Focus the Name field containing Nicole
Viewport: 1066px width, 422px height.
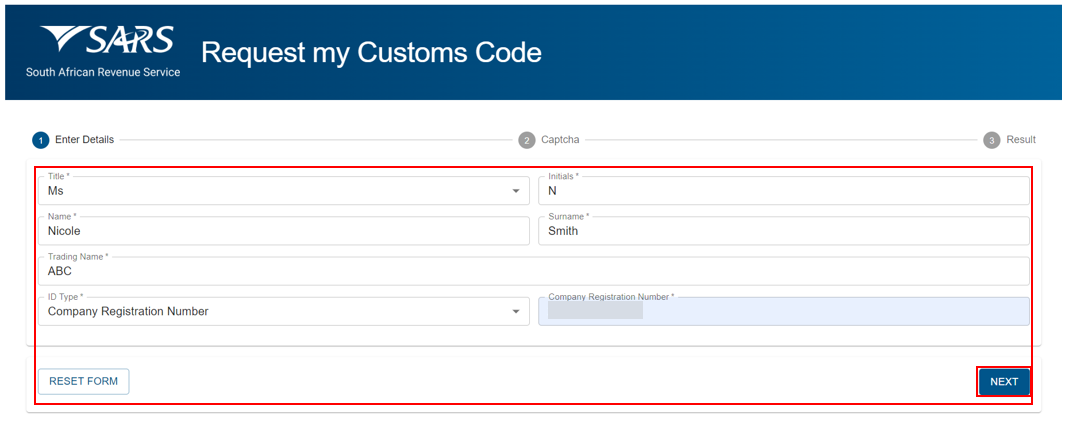[x=283, y=230]
